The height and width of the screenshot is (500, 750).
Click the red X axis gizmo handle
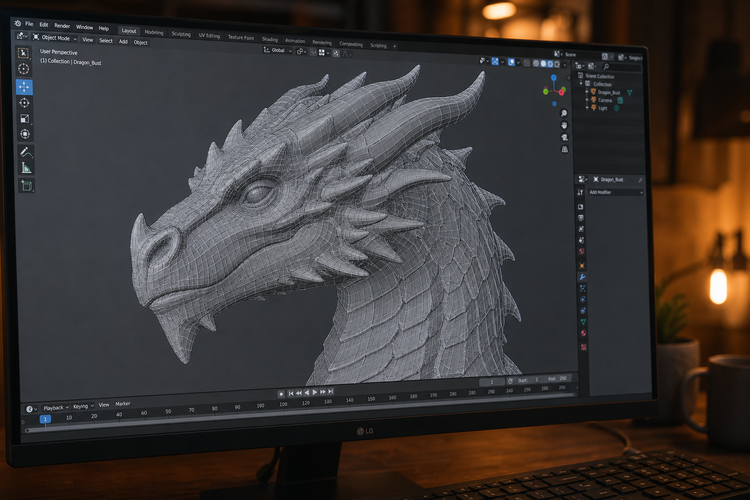[562, 92]
